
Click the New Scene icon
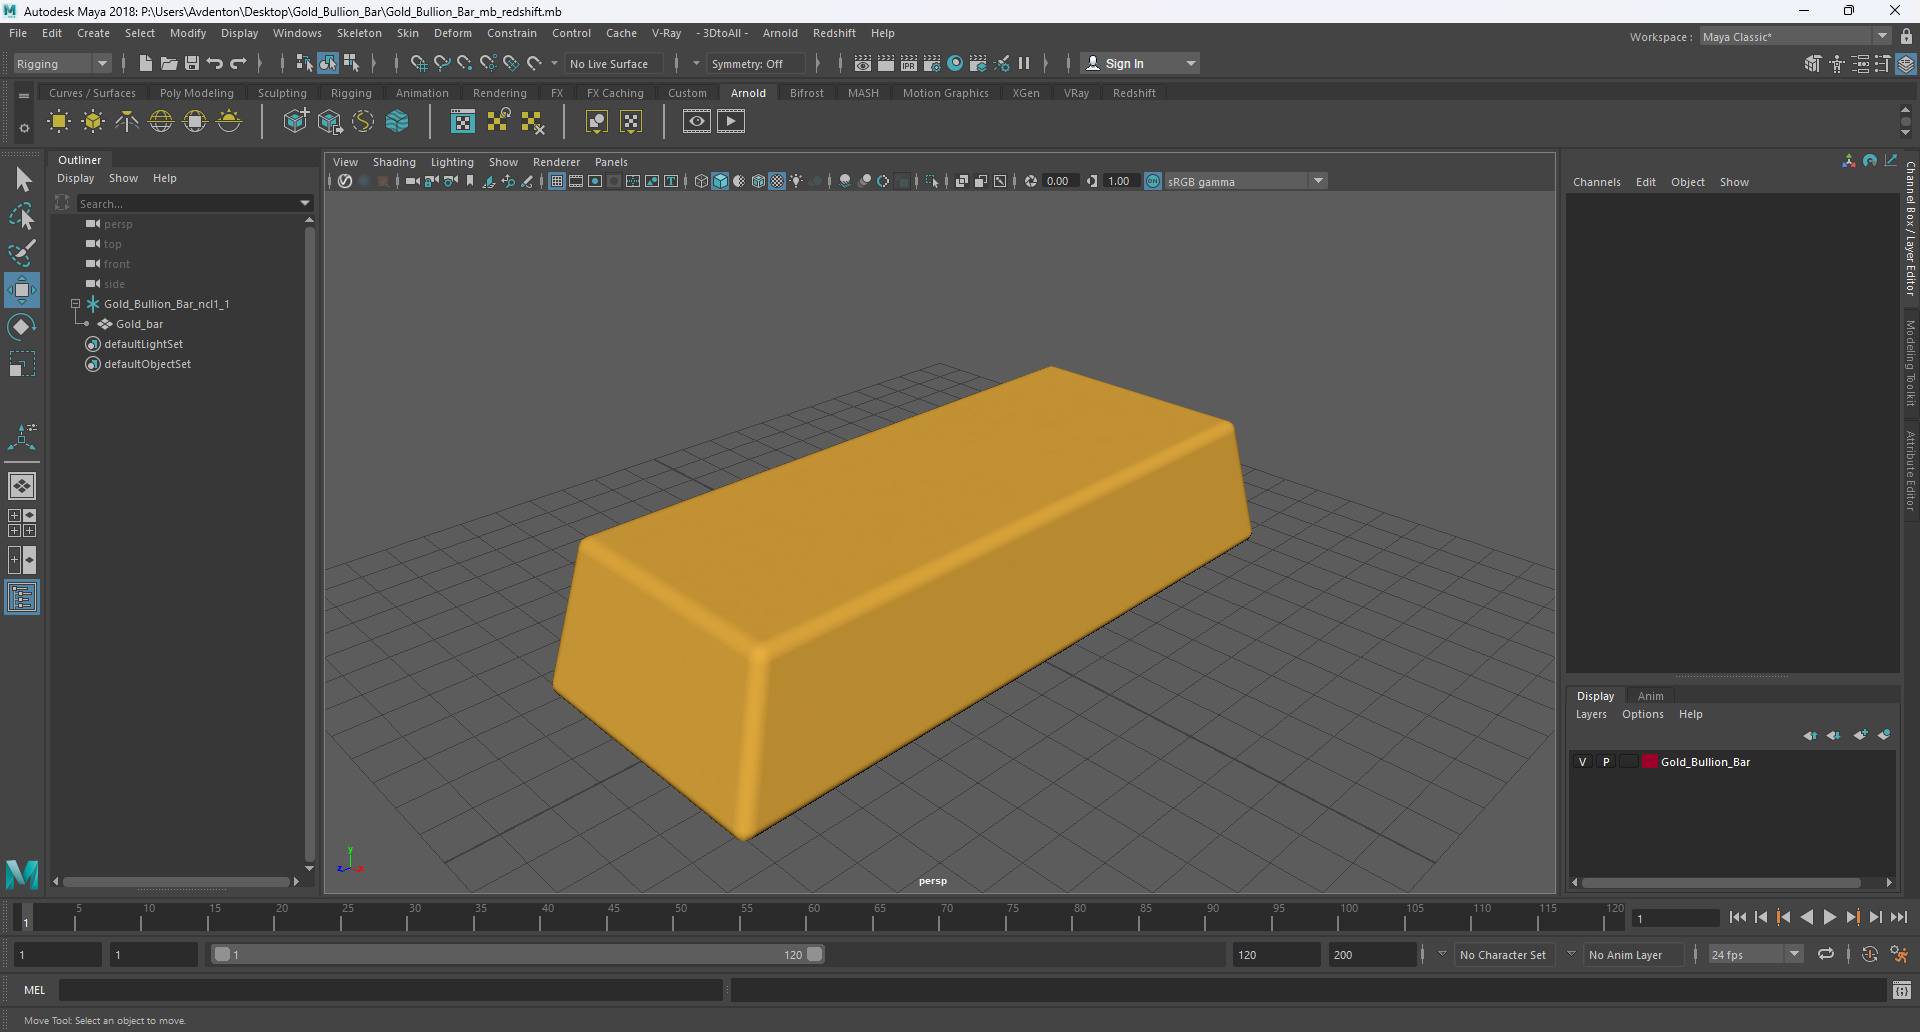coord(146,63)
